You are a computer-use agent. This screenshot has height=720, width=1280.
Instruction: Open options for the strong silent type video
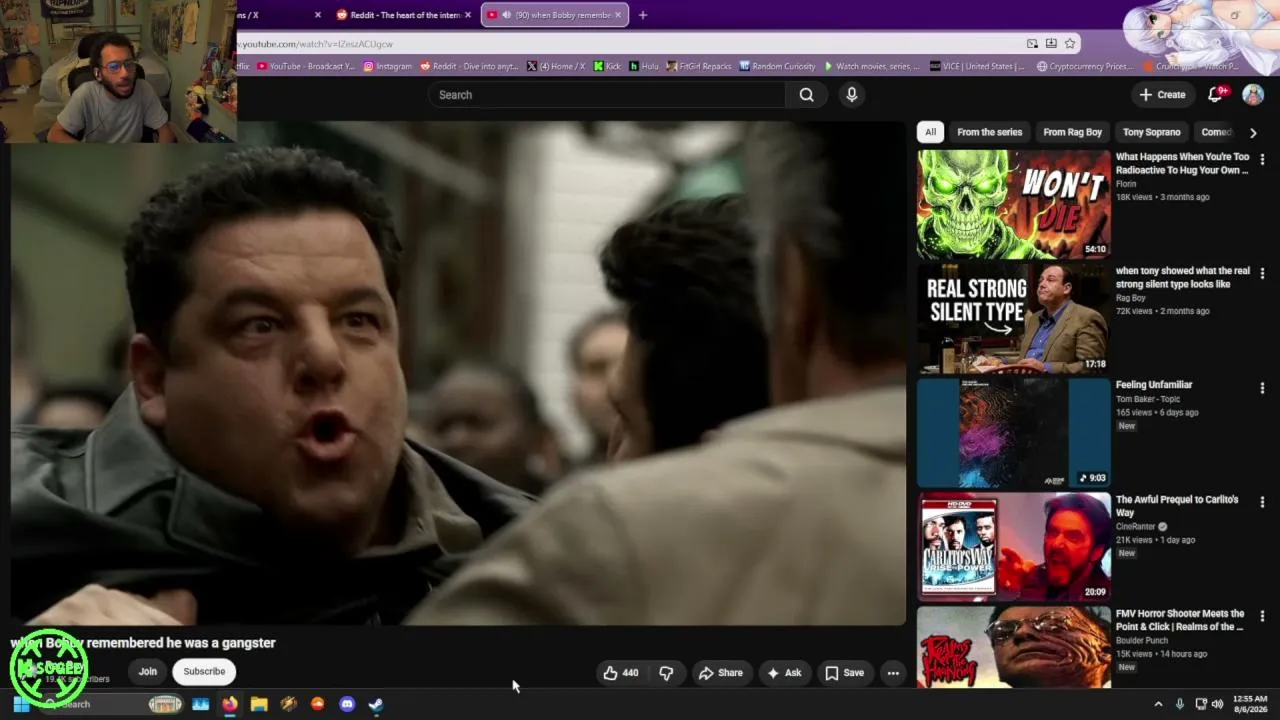pyautogui.click(x=1262, y=273)
